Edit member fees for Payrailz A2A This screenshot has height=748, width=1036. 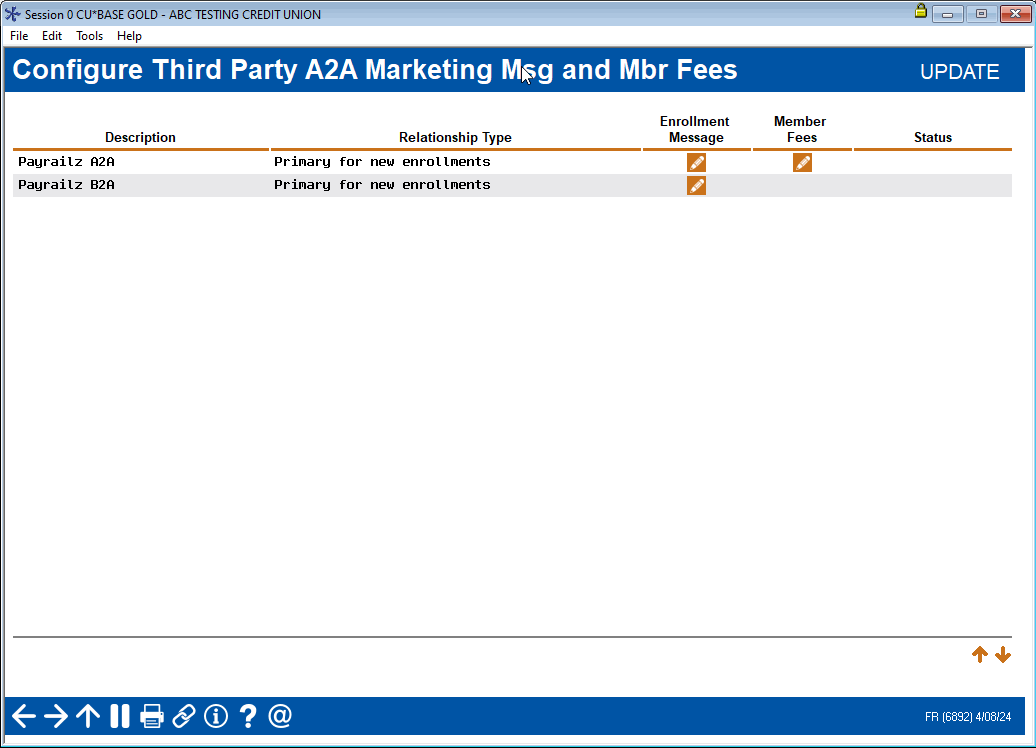(802, 163)
